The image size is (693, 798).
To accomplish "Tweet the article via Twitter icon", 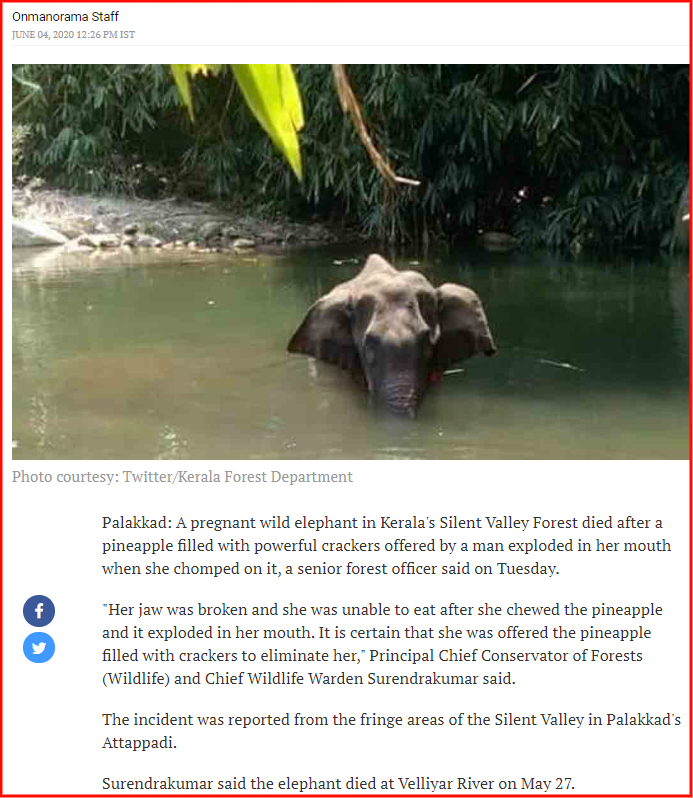I will (x=39, y=647).
